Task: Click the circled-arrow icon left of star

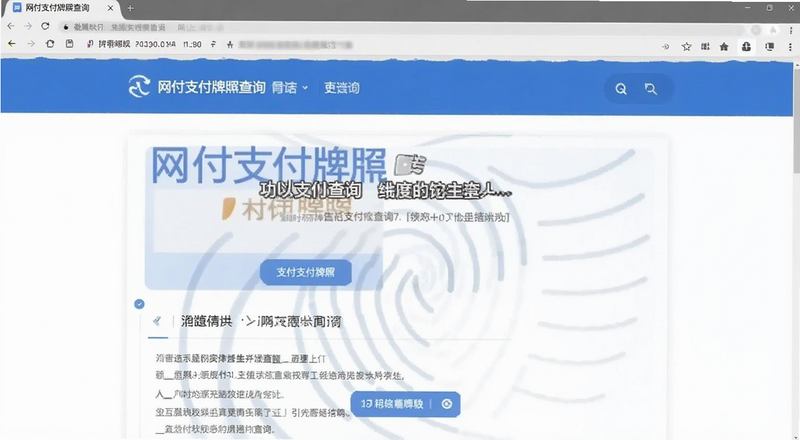Action: tap(665, 47)
